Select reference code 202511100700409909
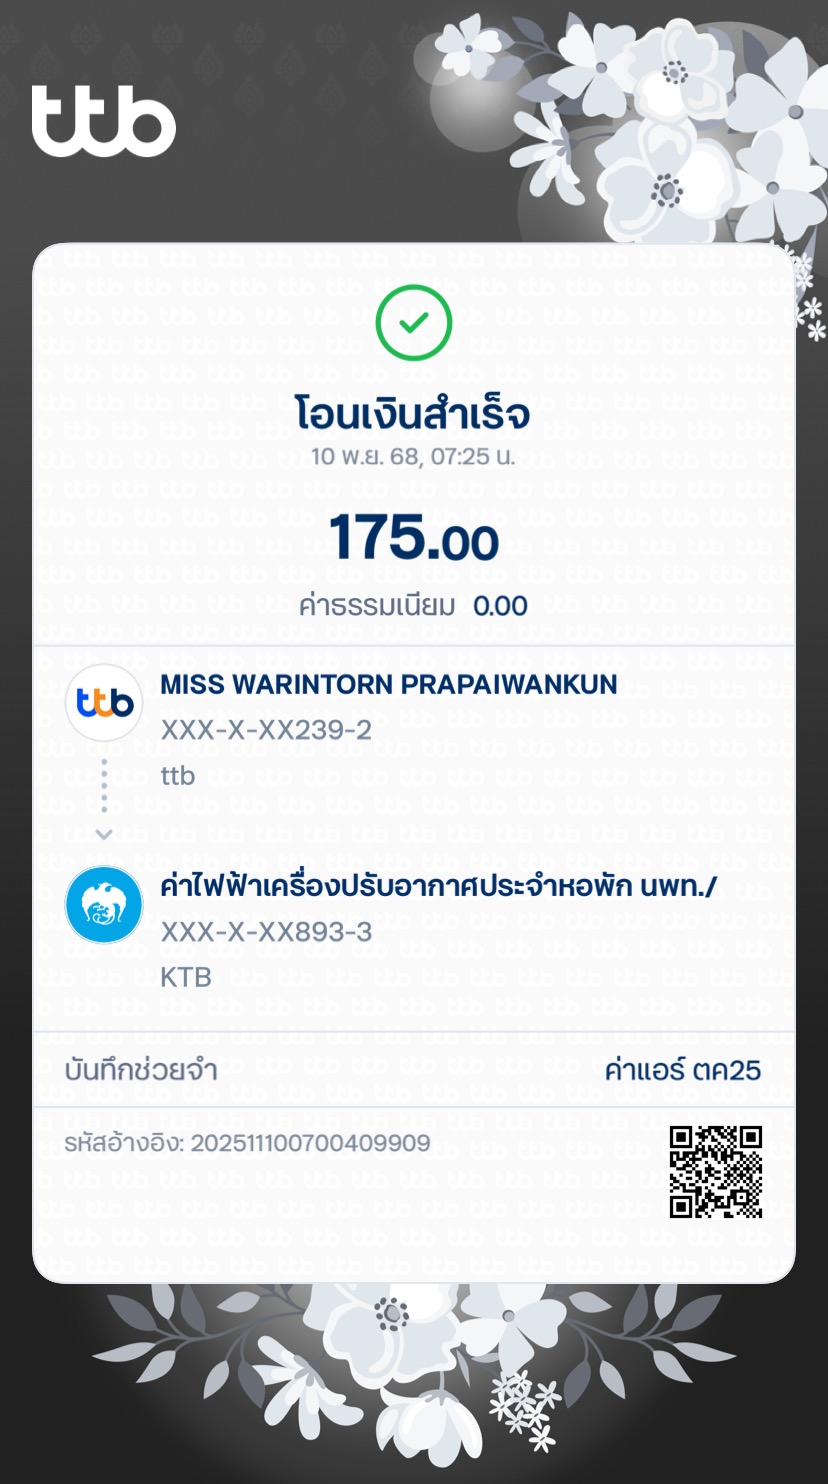The height and width of the screenshot is (1484, 828). click(248, 1143)
